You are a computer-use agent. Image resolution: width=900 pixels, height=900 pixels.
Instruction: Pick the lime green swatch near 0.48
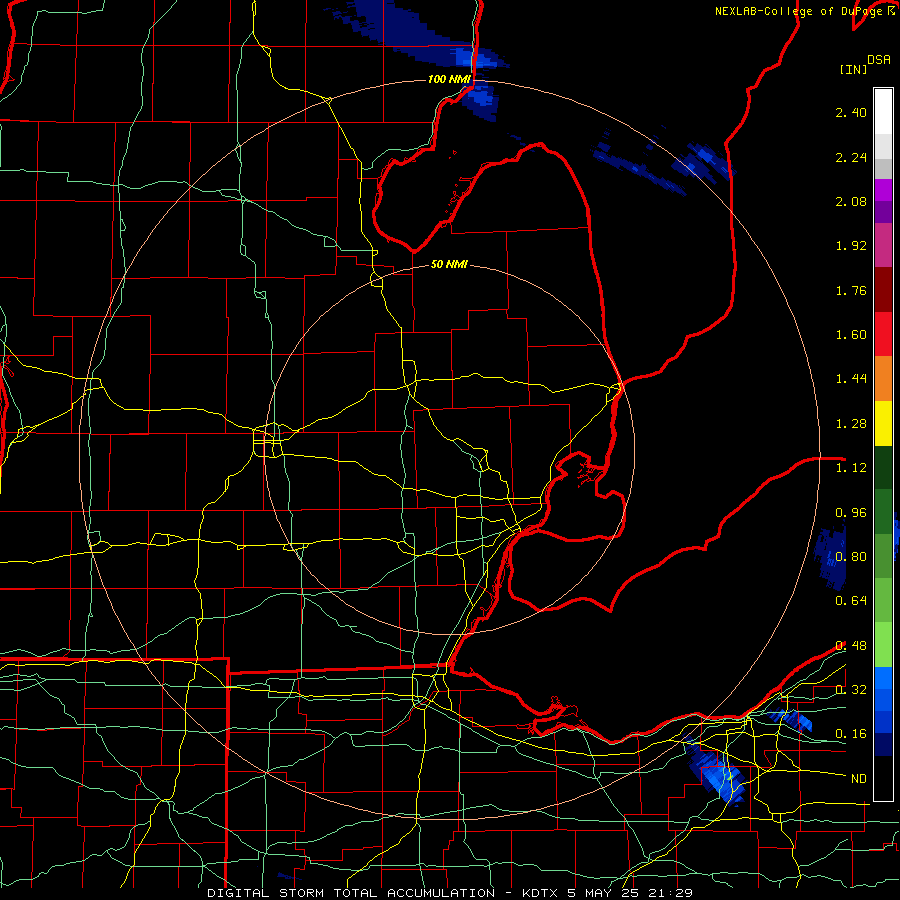[x=883, y=645]
